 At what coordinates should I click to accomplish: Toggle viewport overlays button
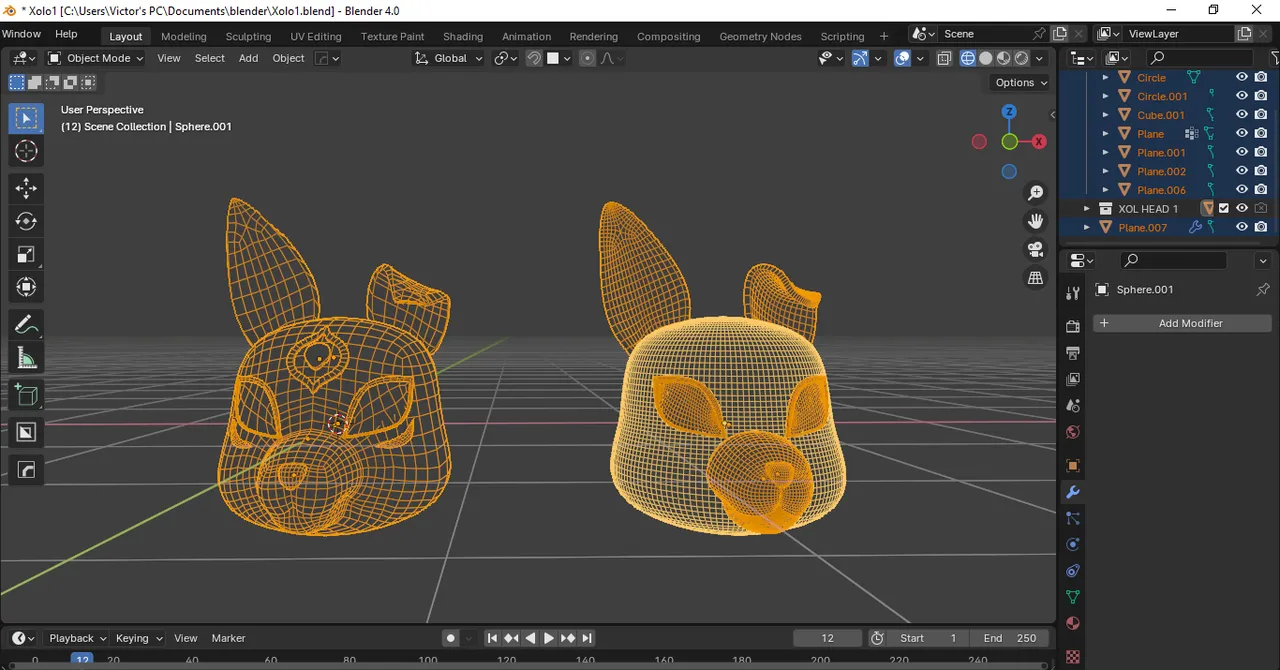click(x=903, y=58)
